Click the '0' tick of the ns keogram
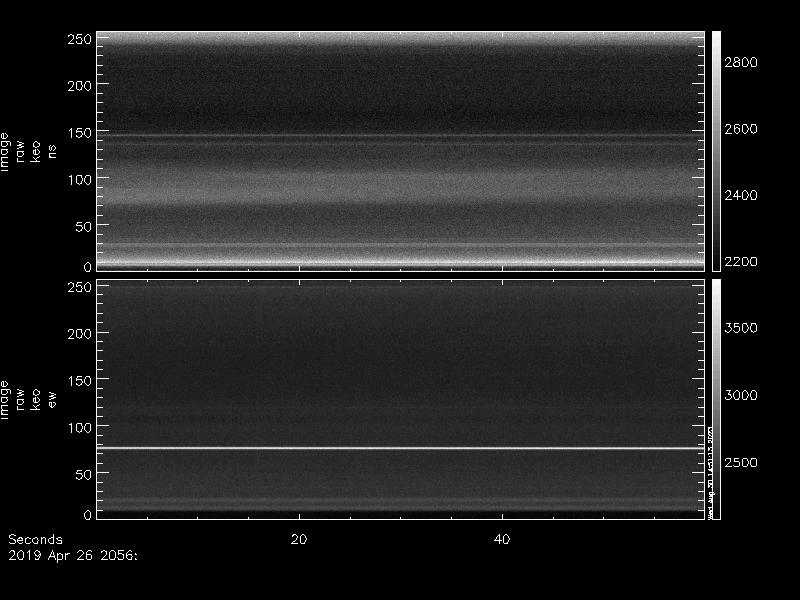 coord(87,266)
